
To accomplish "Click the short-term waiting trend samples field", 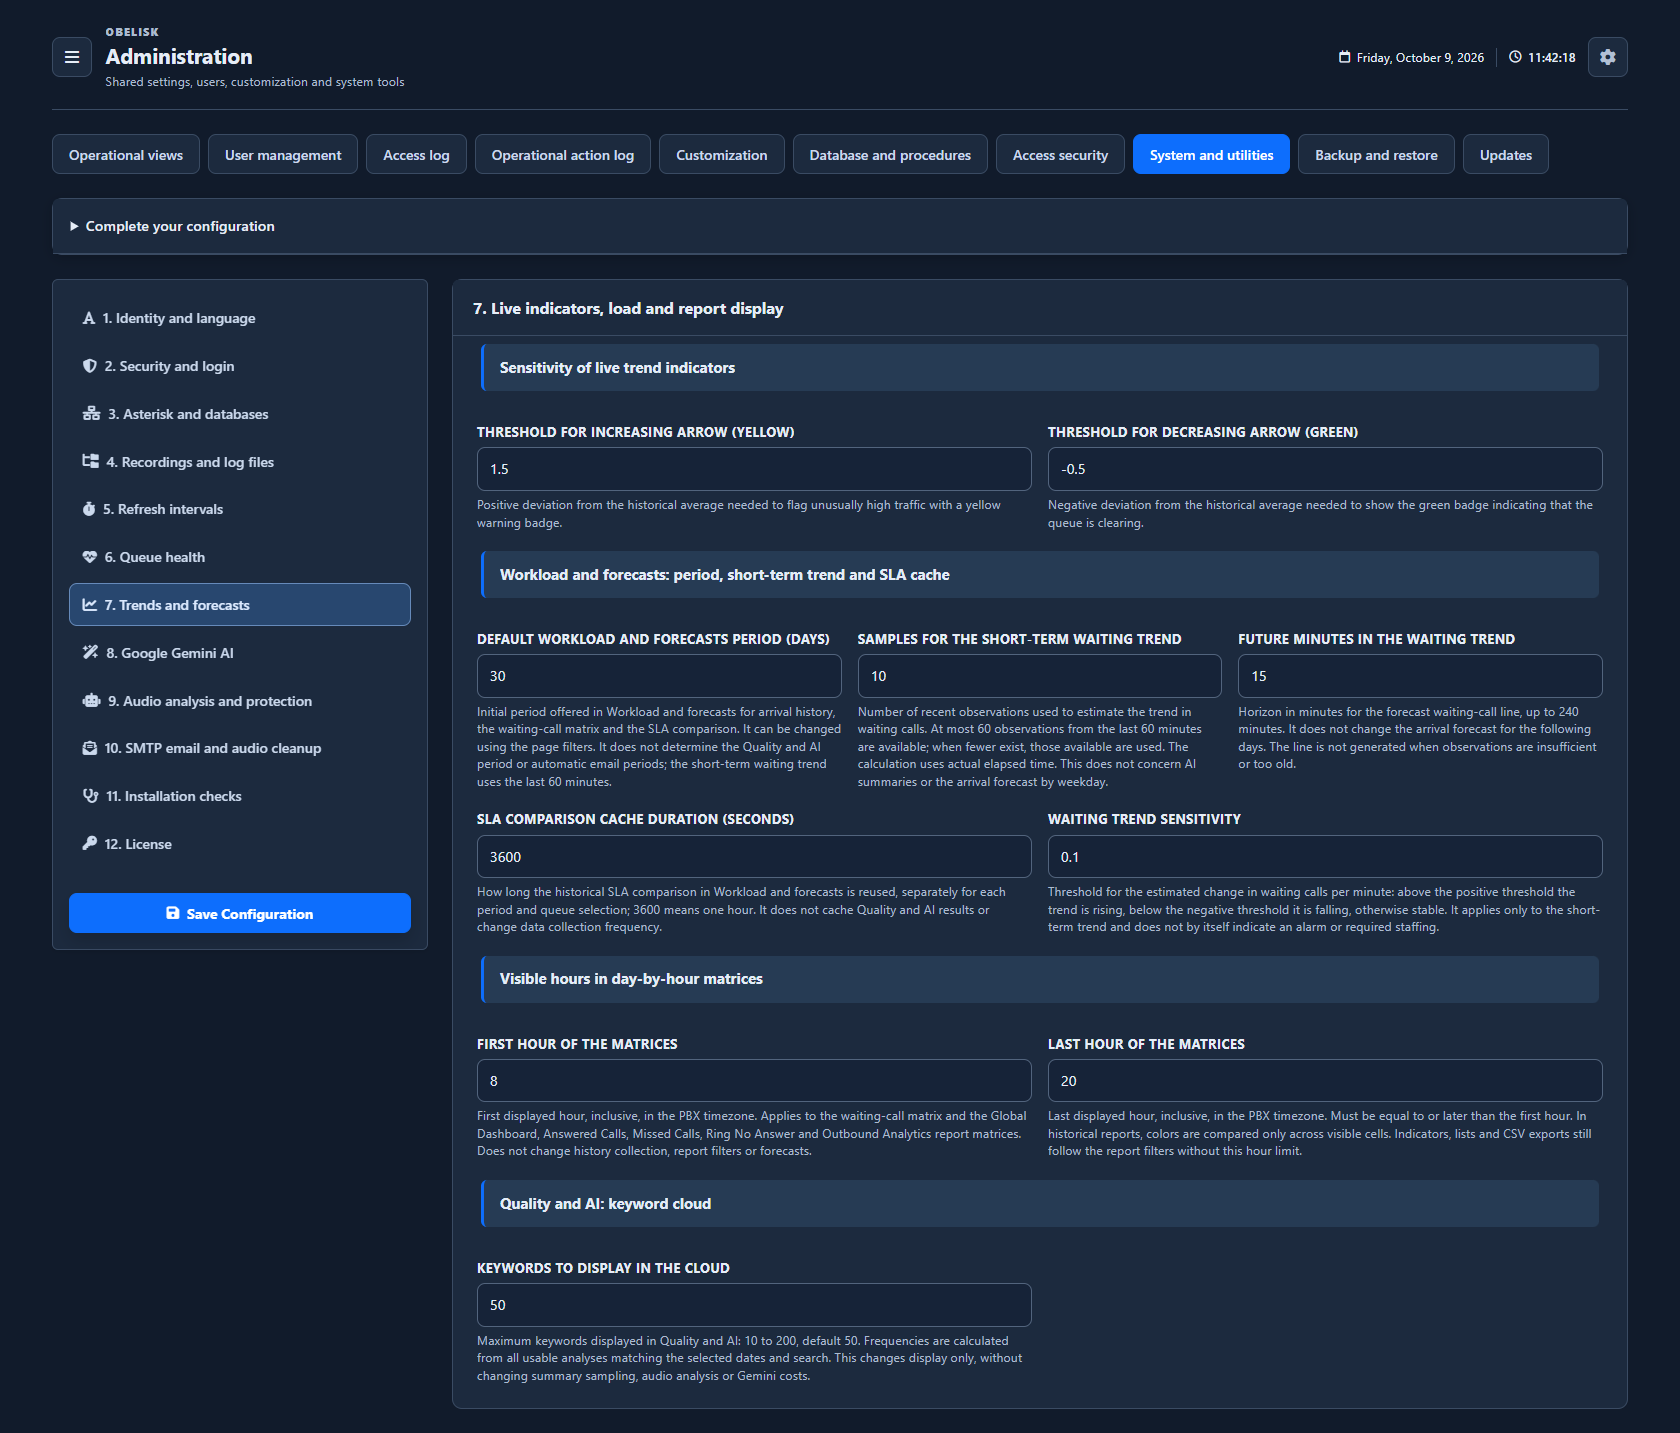I will point(1040,676).
